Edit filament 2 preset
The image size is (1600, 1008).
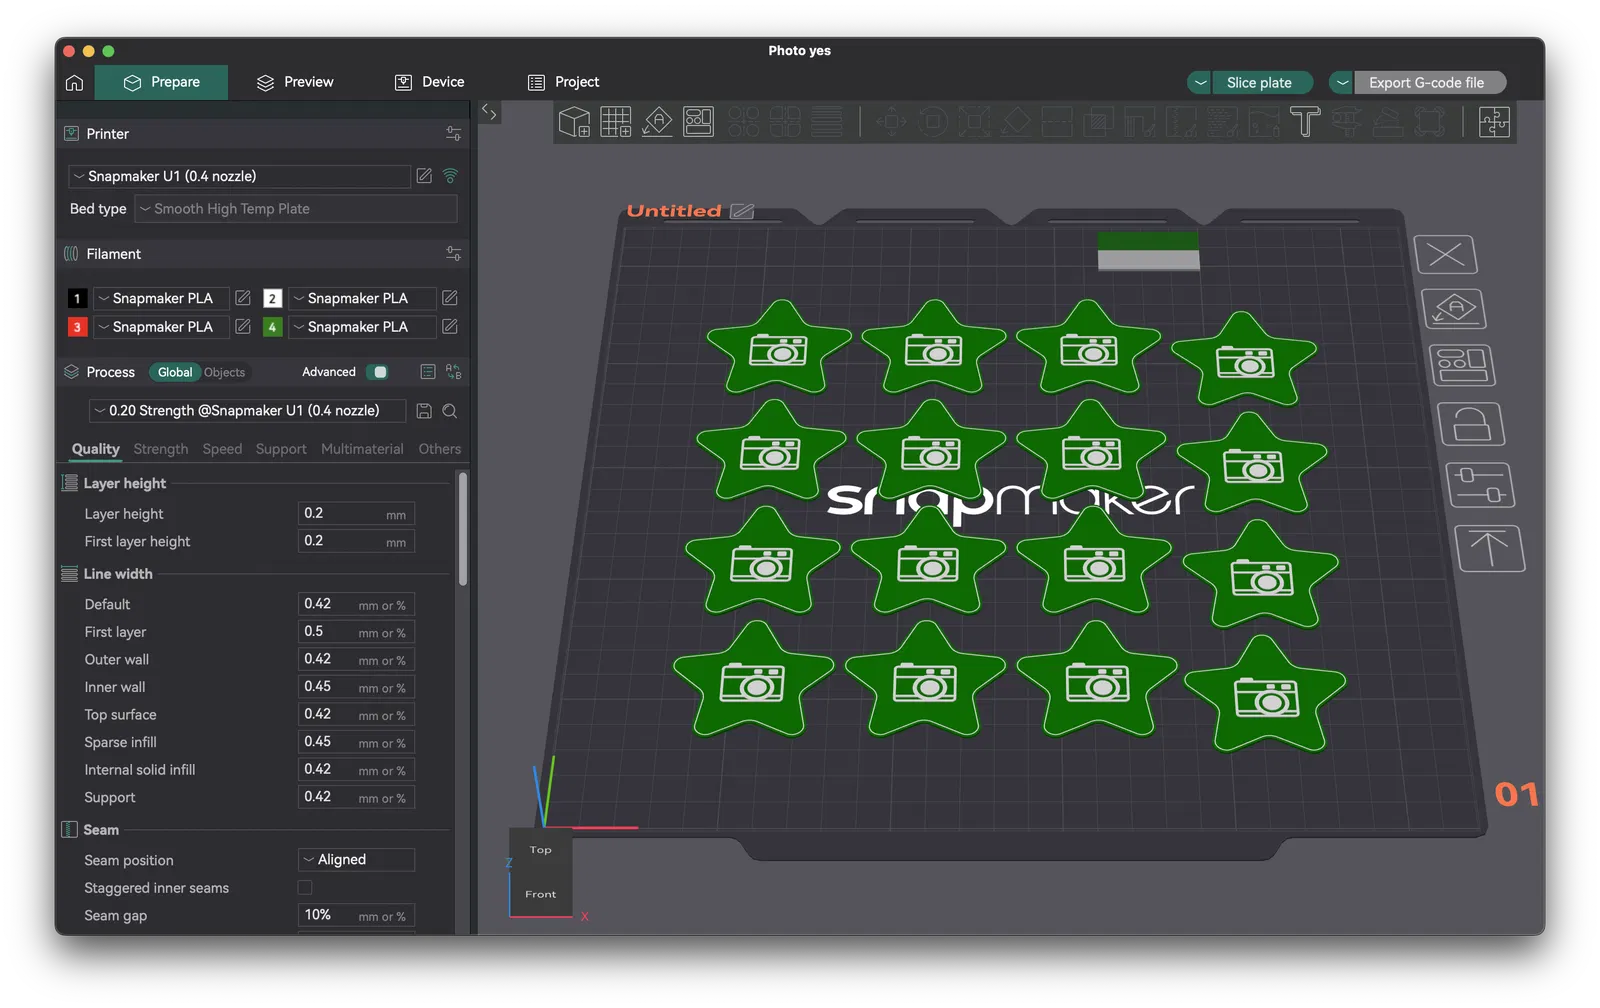(450, 298)
